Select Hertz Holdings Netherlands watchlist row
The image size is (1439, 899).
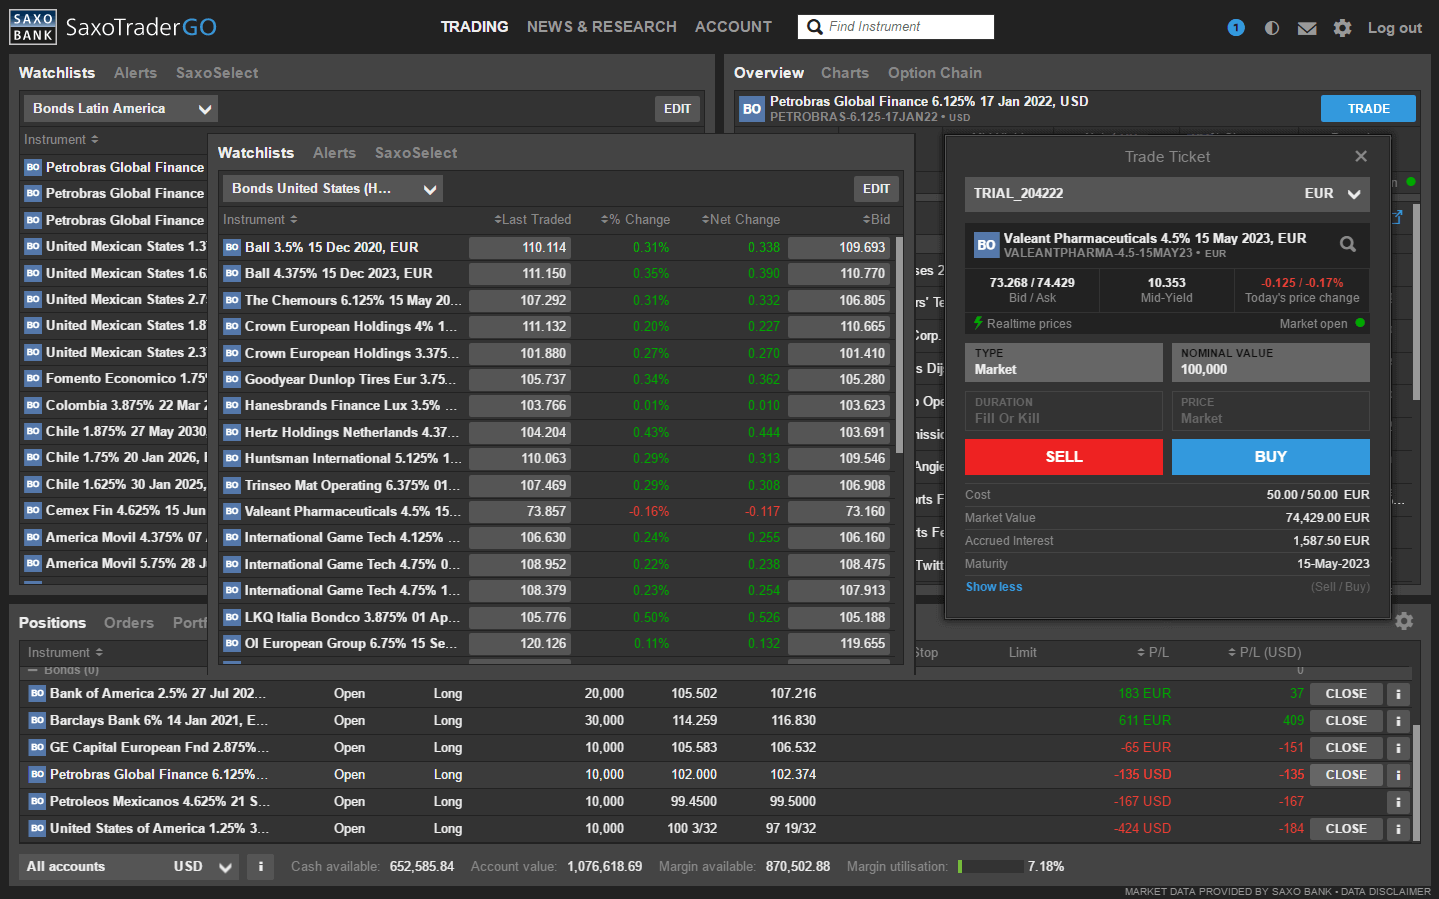click(x=556, y=432)
